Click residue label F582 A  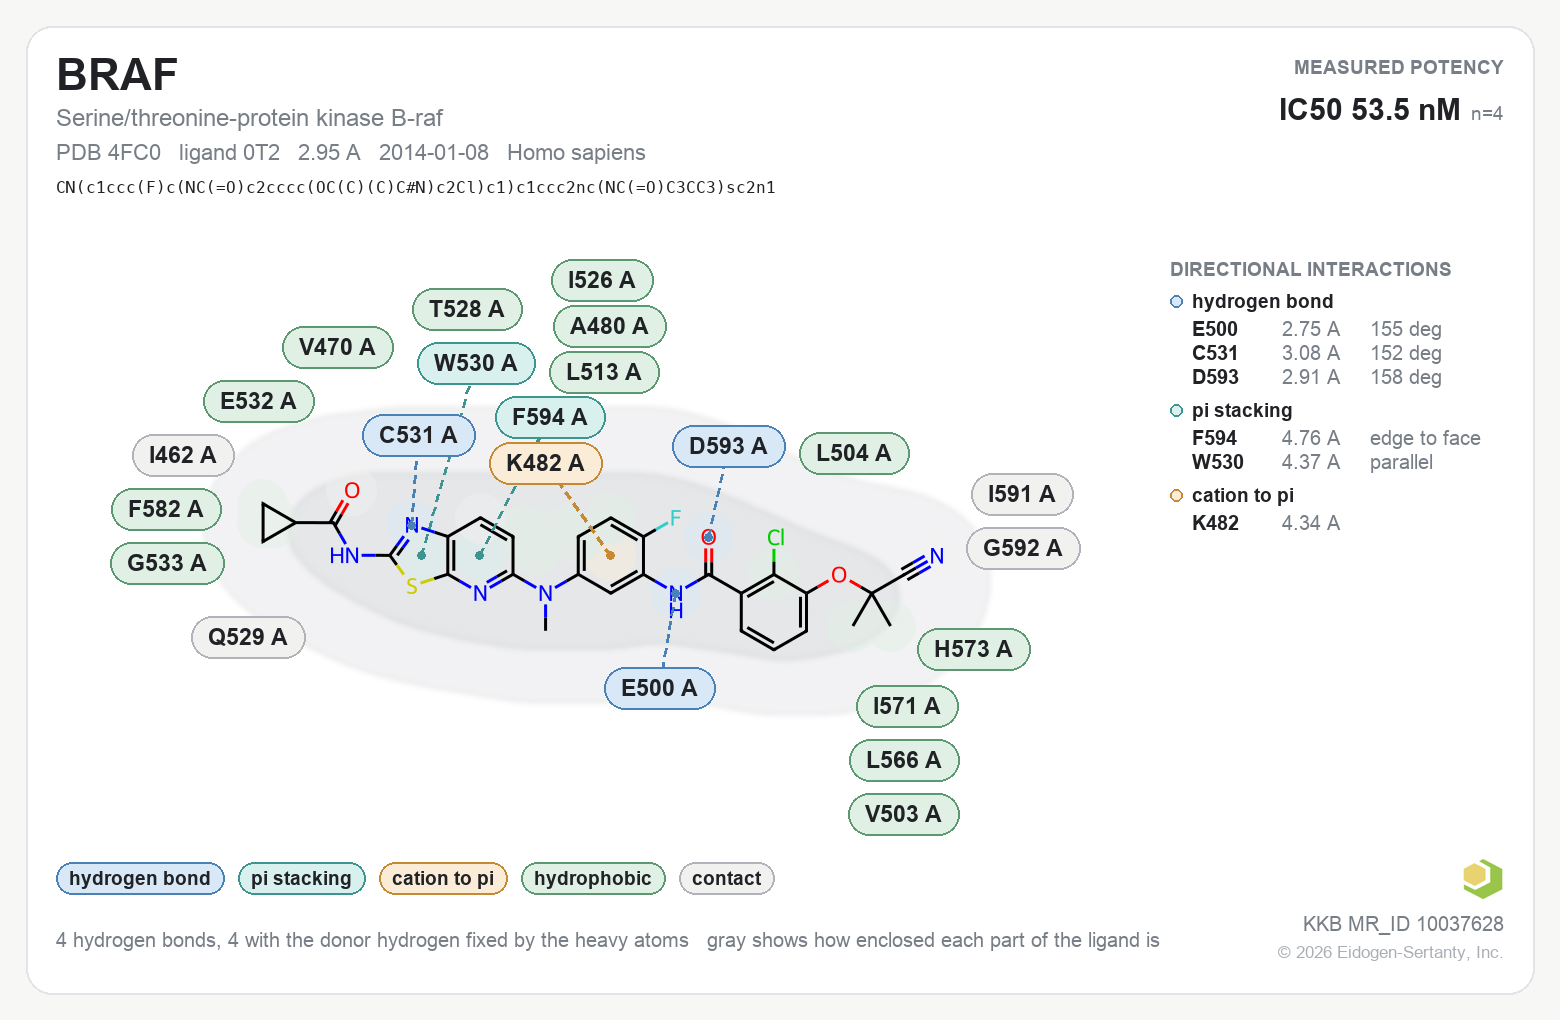(x=166, y=509)
